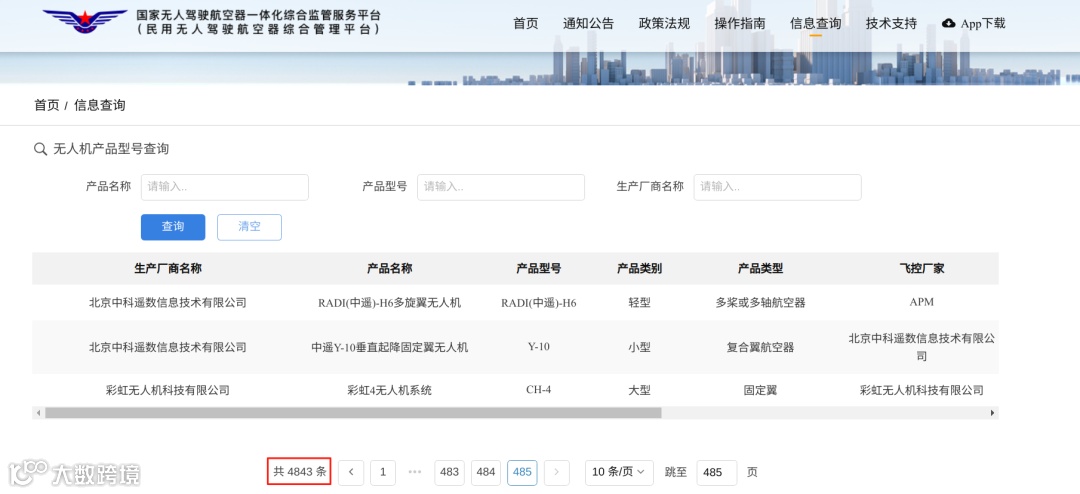Viewport: 1080px width, 494px height.
Task: Go to page 483 in pagination
Action: click(x=449, y=472)
